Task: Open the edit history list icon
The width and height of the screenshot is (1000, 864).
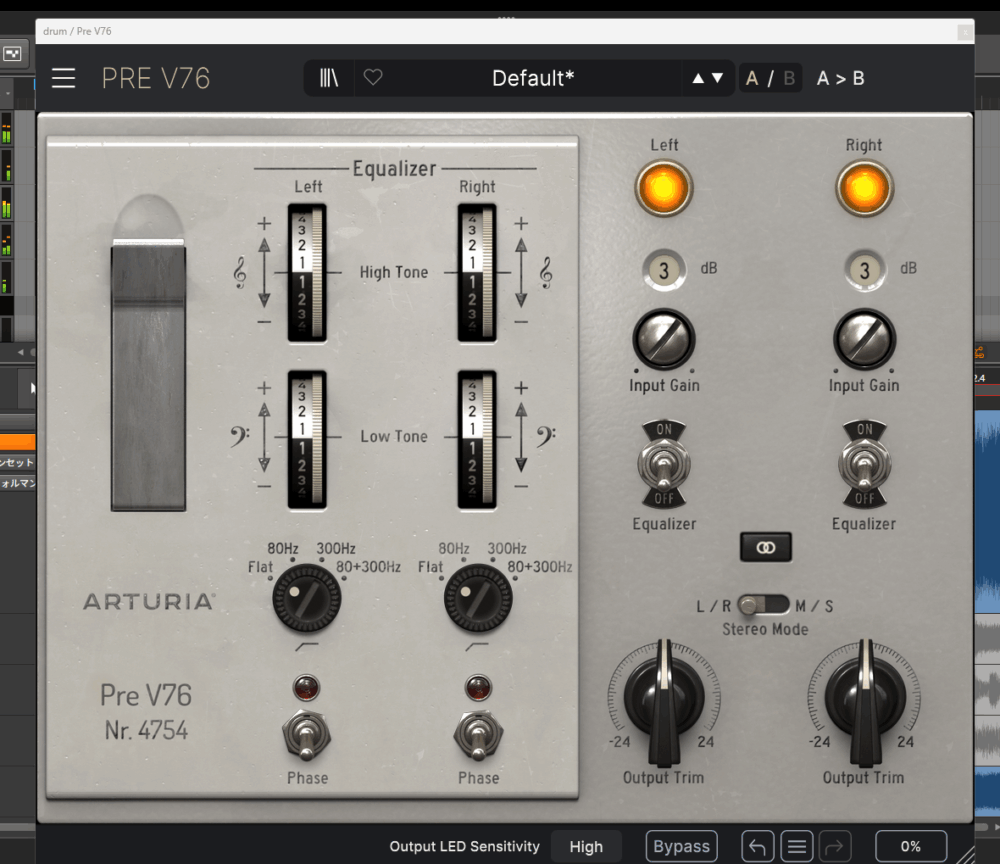Action: point(797,847)
